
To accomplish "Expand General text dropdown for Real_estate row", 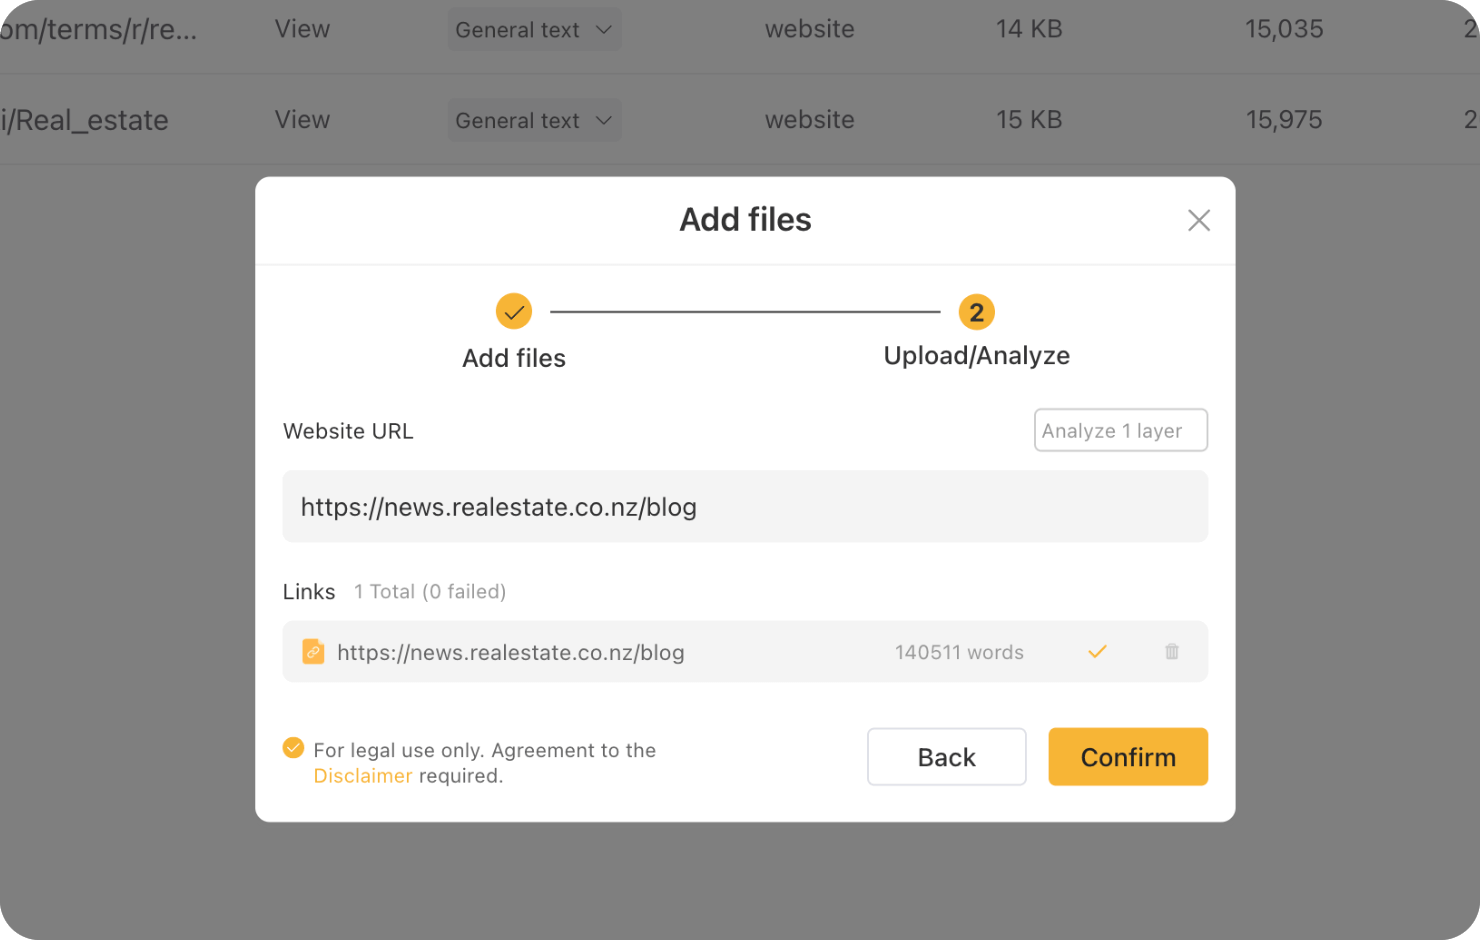I will (x=534, y=121).
